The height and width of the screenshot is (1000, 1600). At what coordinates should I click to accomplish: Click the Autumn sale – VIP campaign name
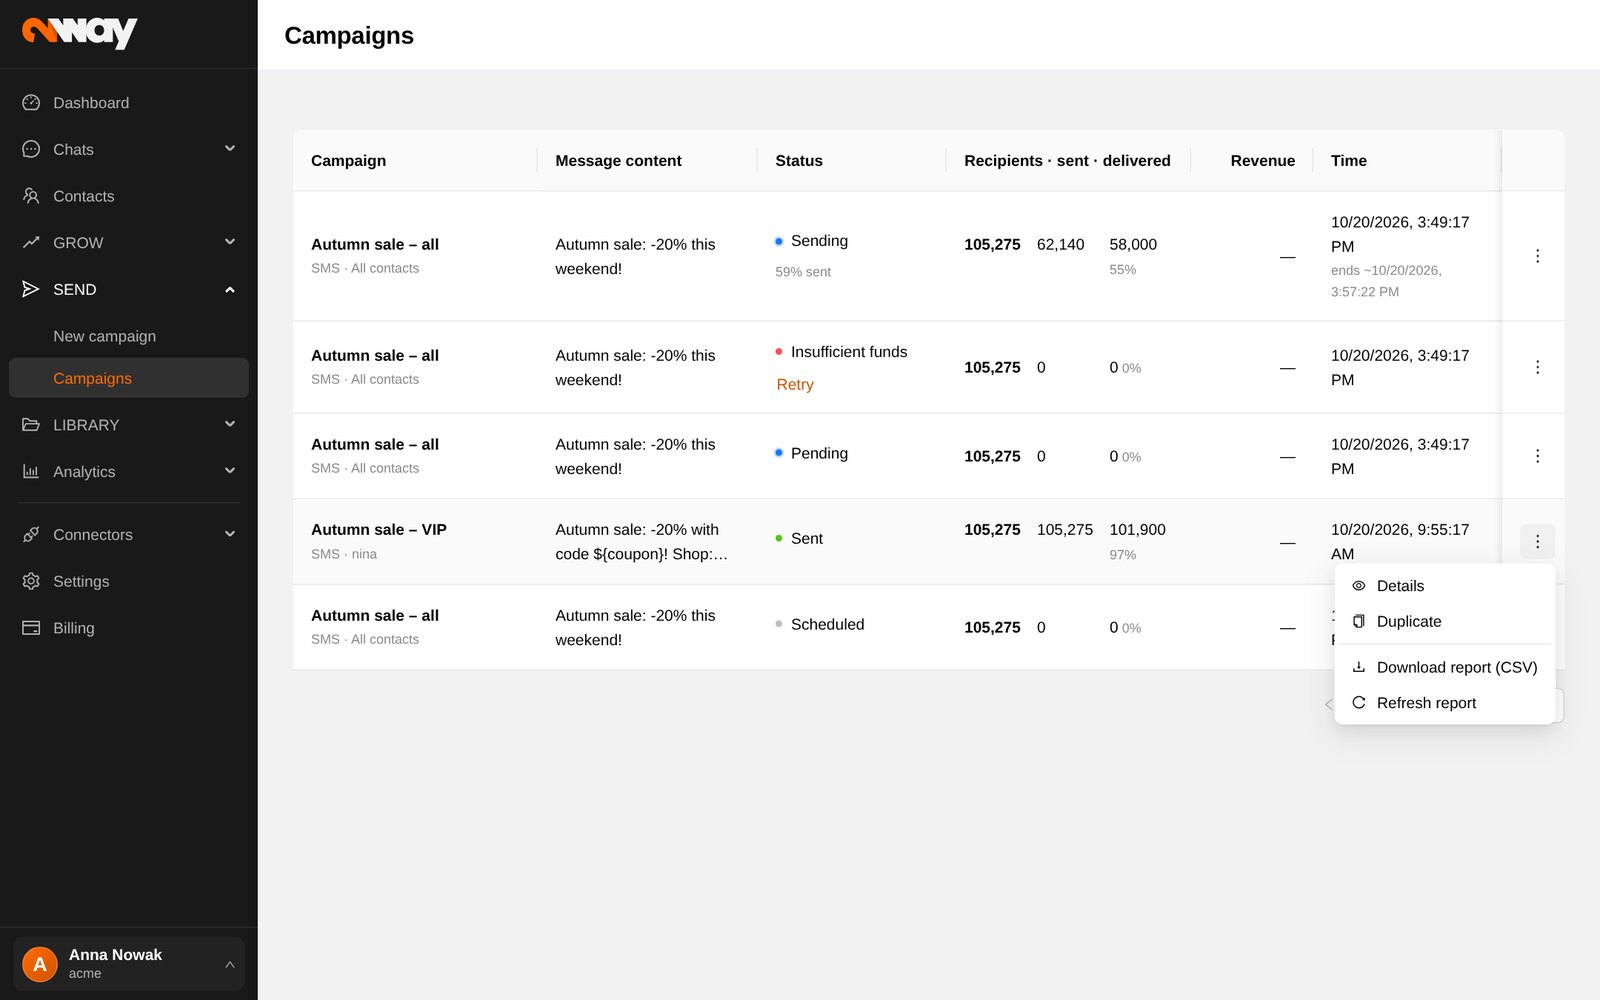tap(379, 530)
